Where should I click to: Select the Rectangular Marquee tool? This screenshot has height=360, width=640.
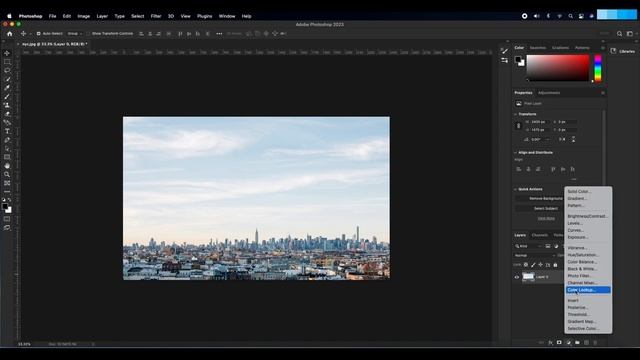(x=7, y=62)
